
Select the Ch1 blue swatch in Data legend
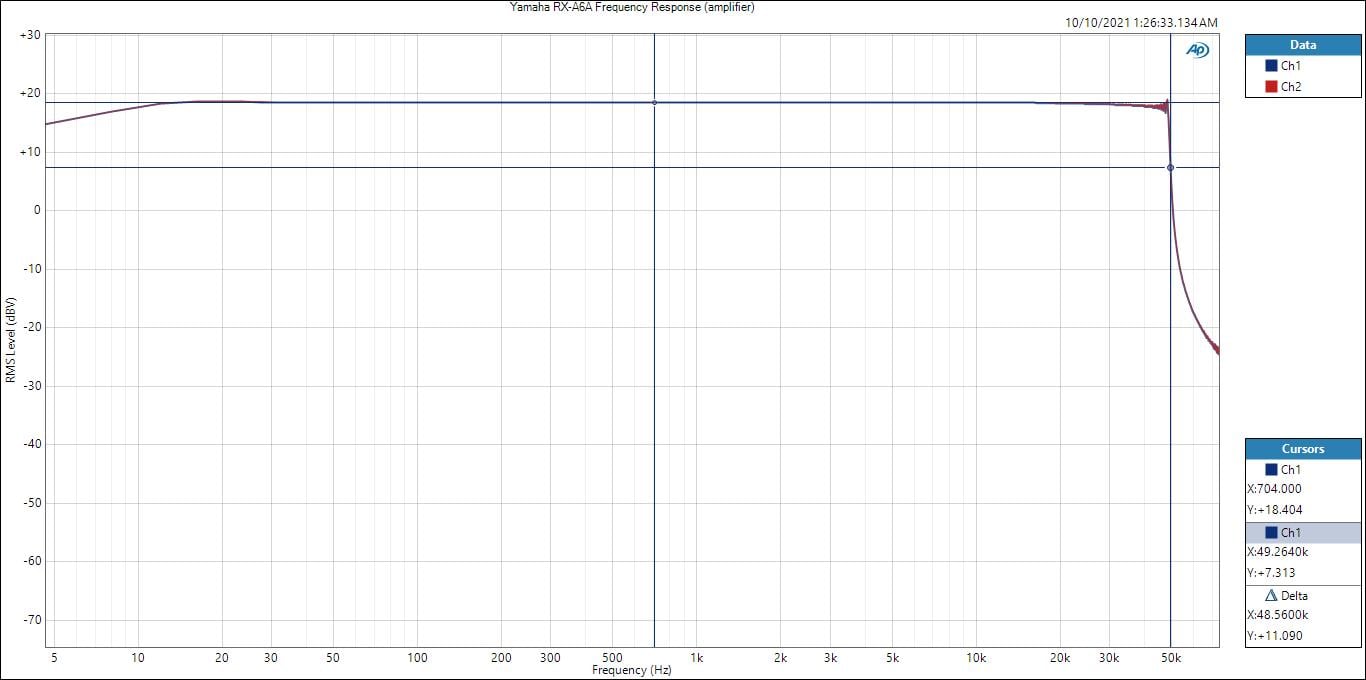[x=1271, y=66]
